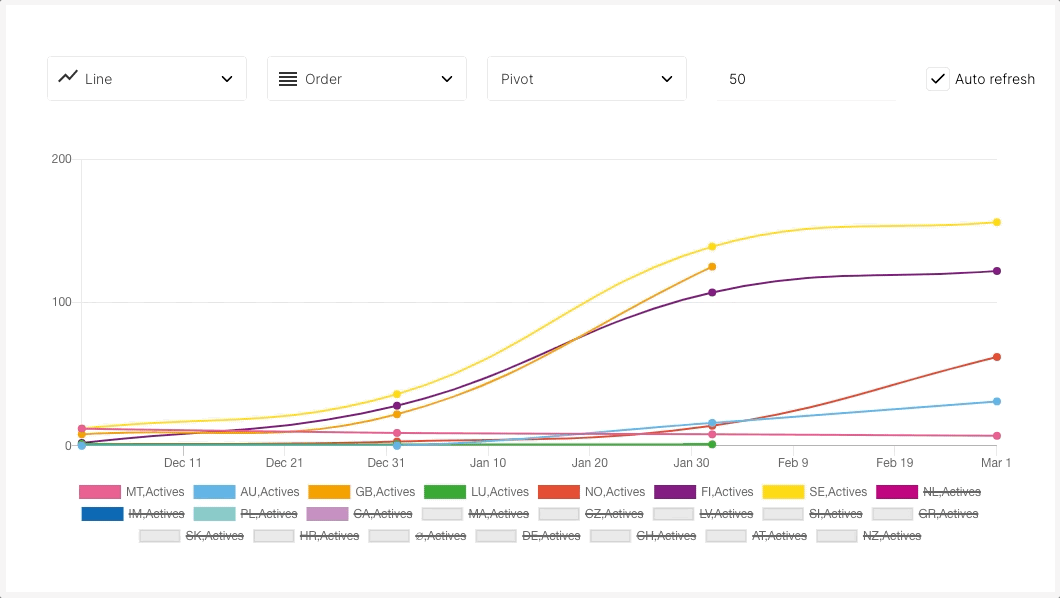Show the hidden NL,Actives series
Screen dimensions: 1060x598
point(951,492)
